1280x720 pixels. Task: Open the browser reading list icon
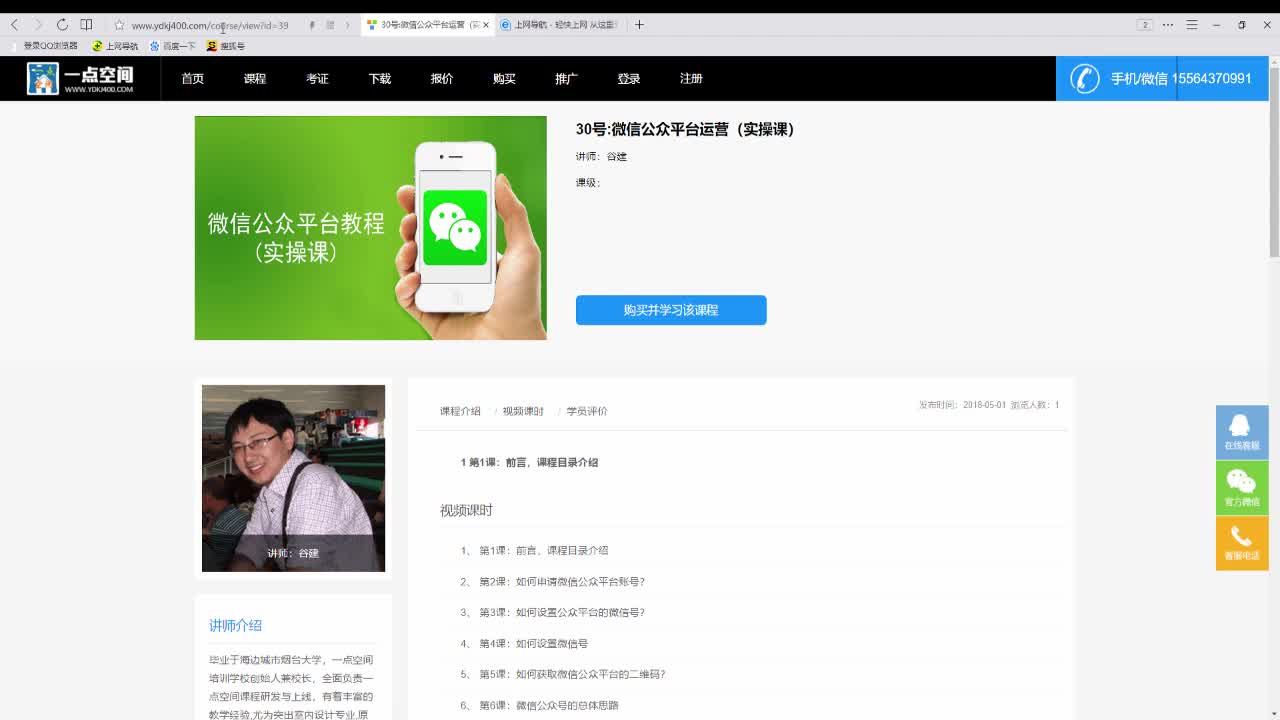pyautogui.click(x=85, y=23)
